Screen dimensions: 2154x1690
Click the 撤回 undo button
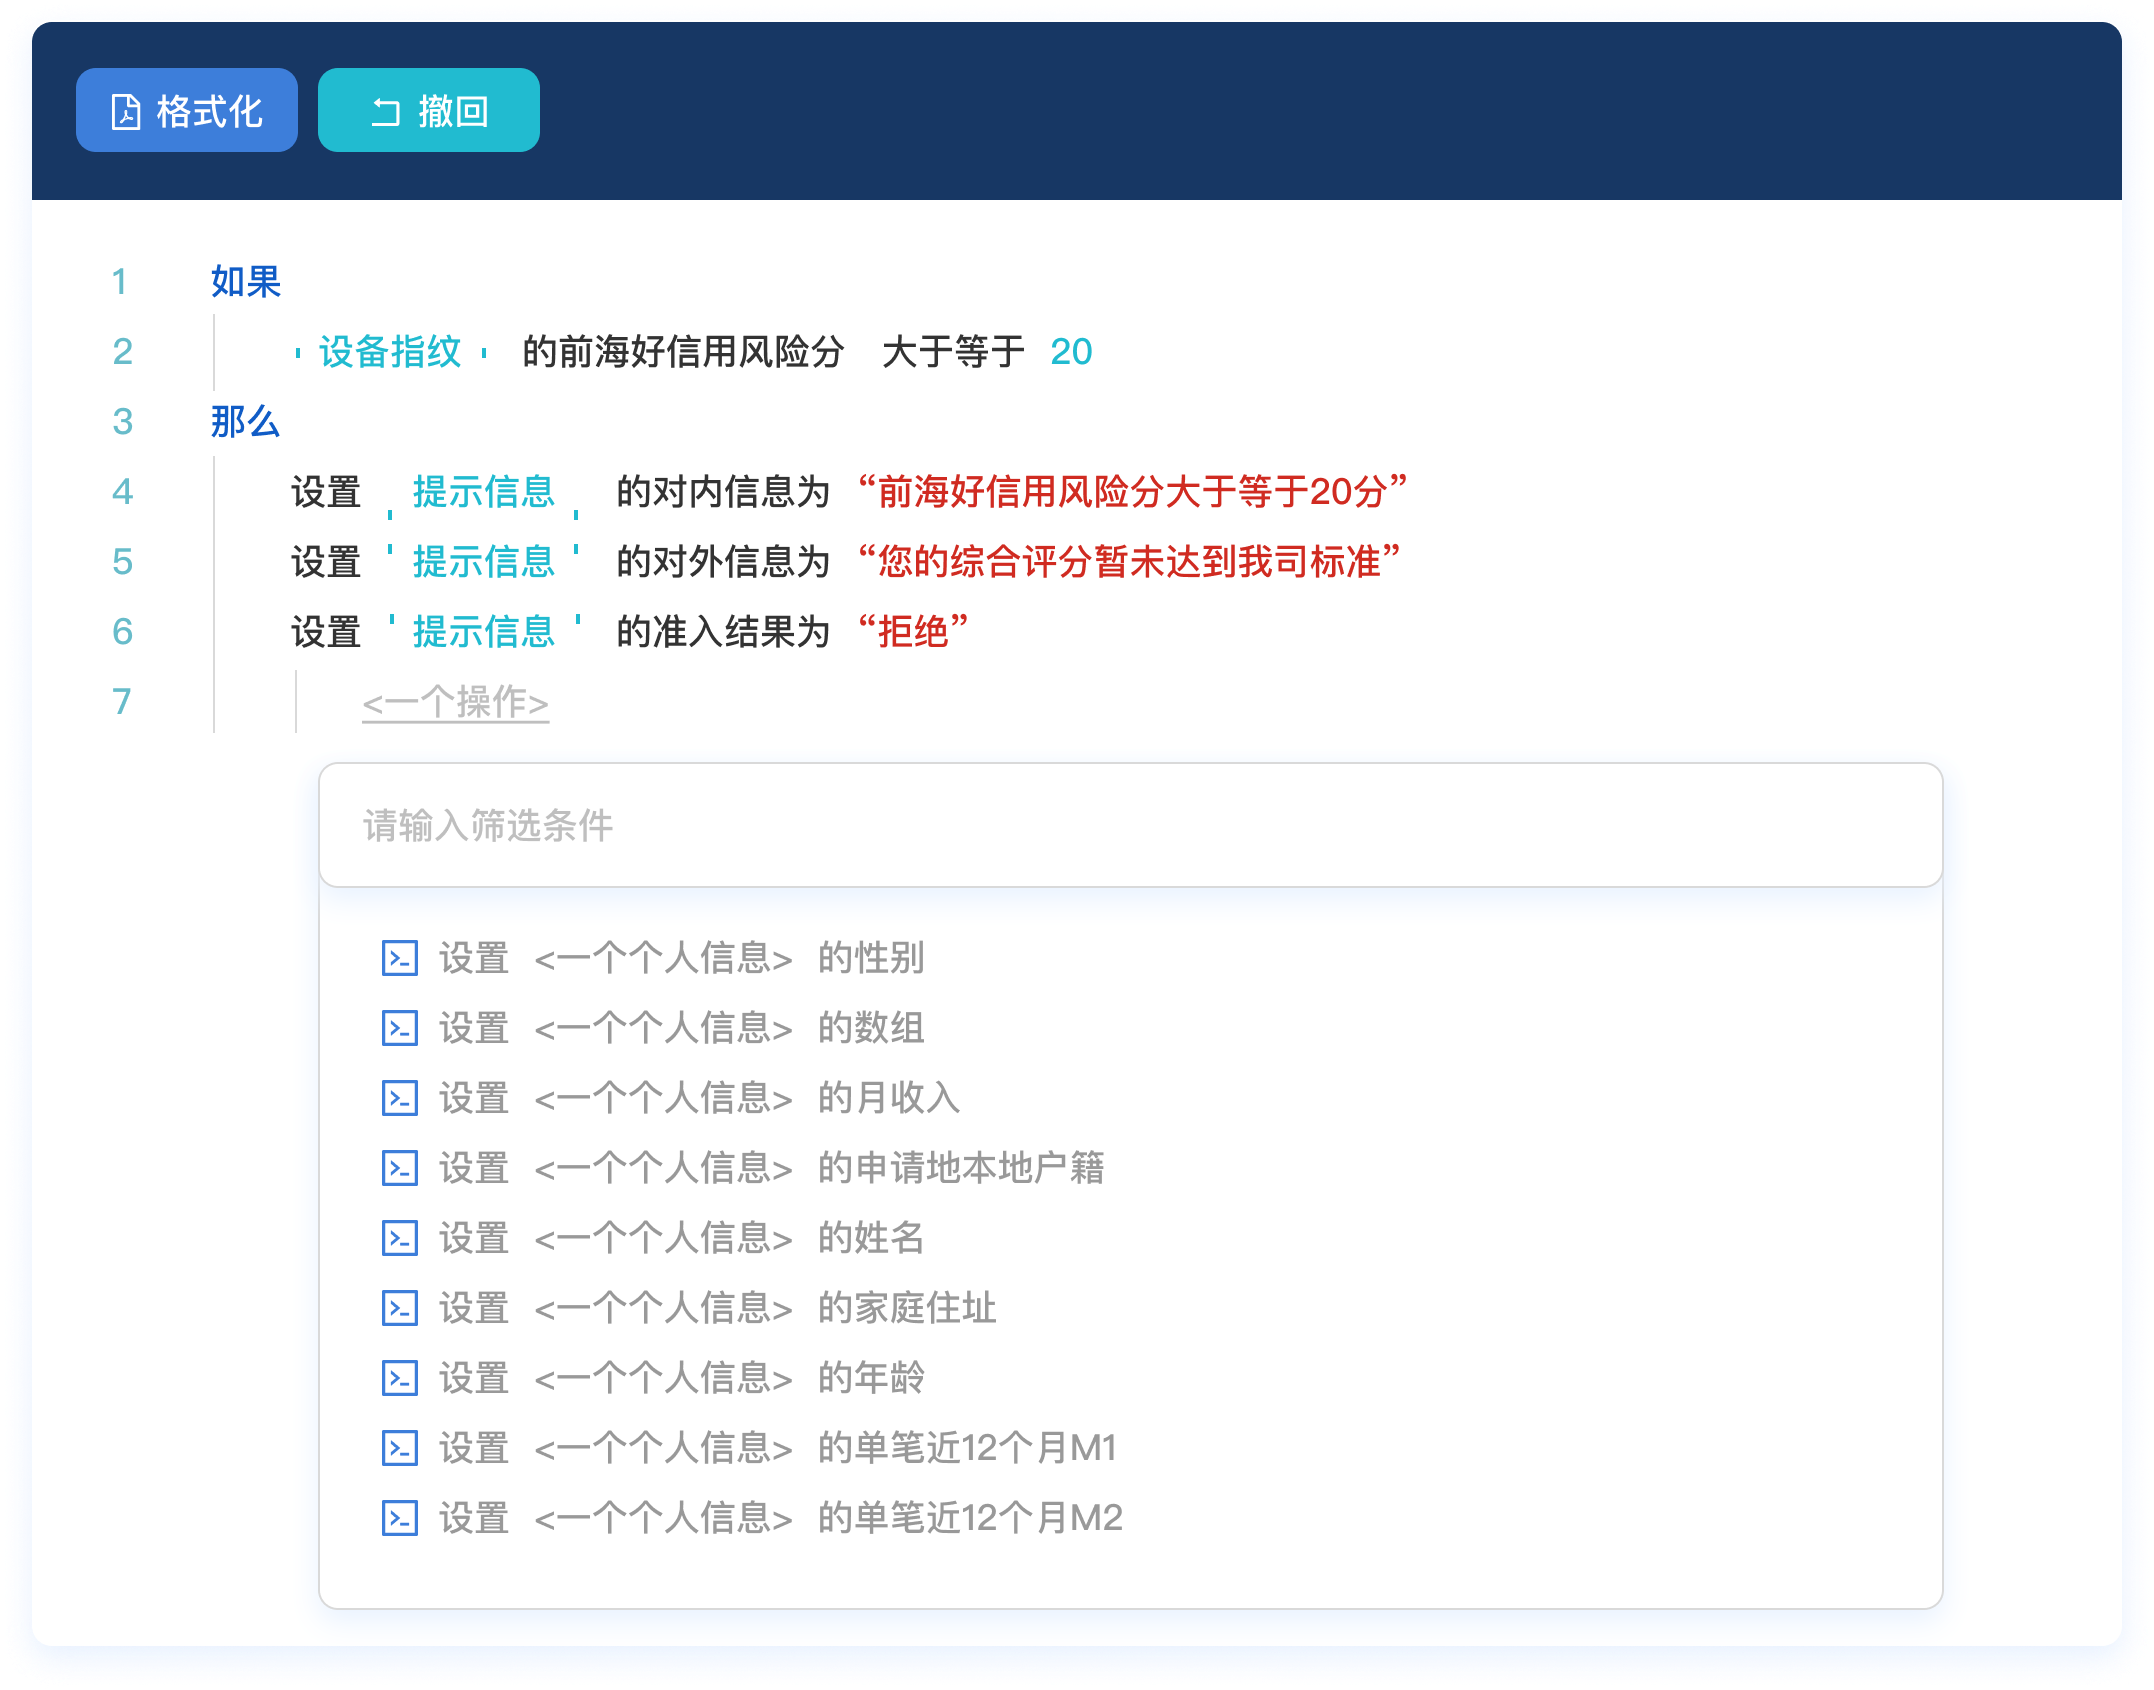point(429,110)
